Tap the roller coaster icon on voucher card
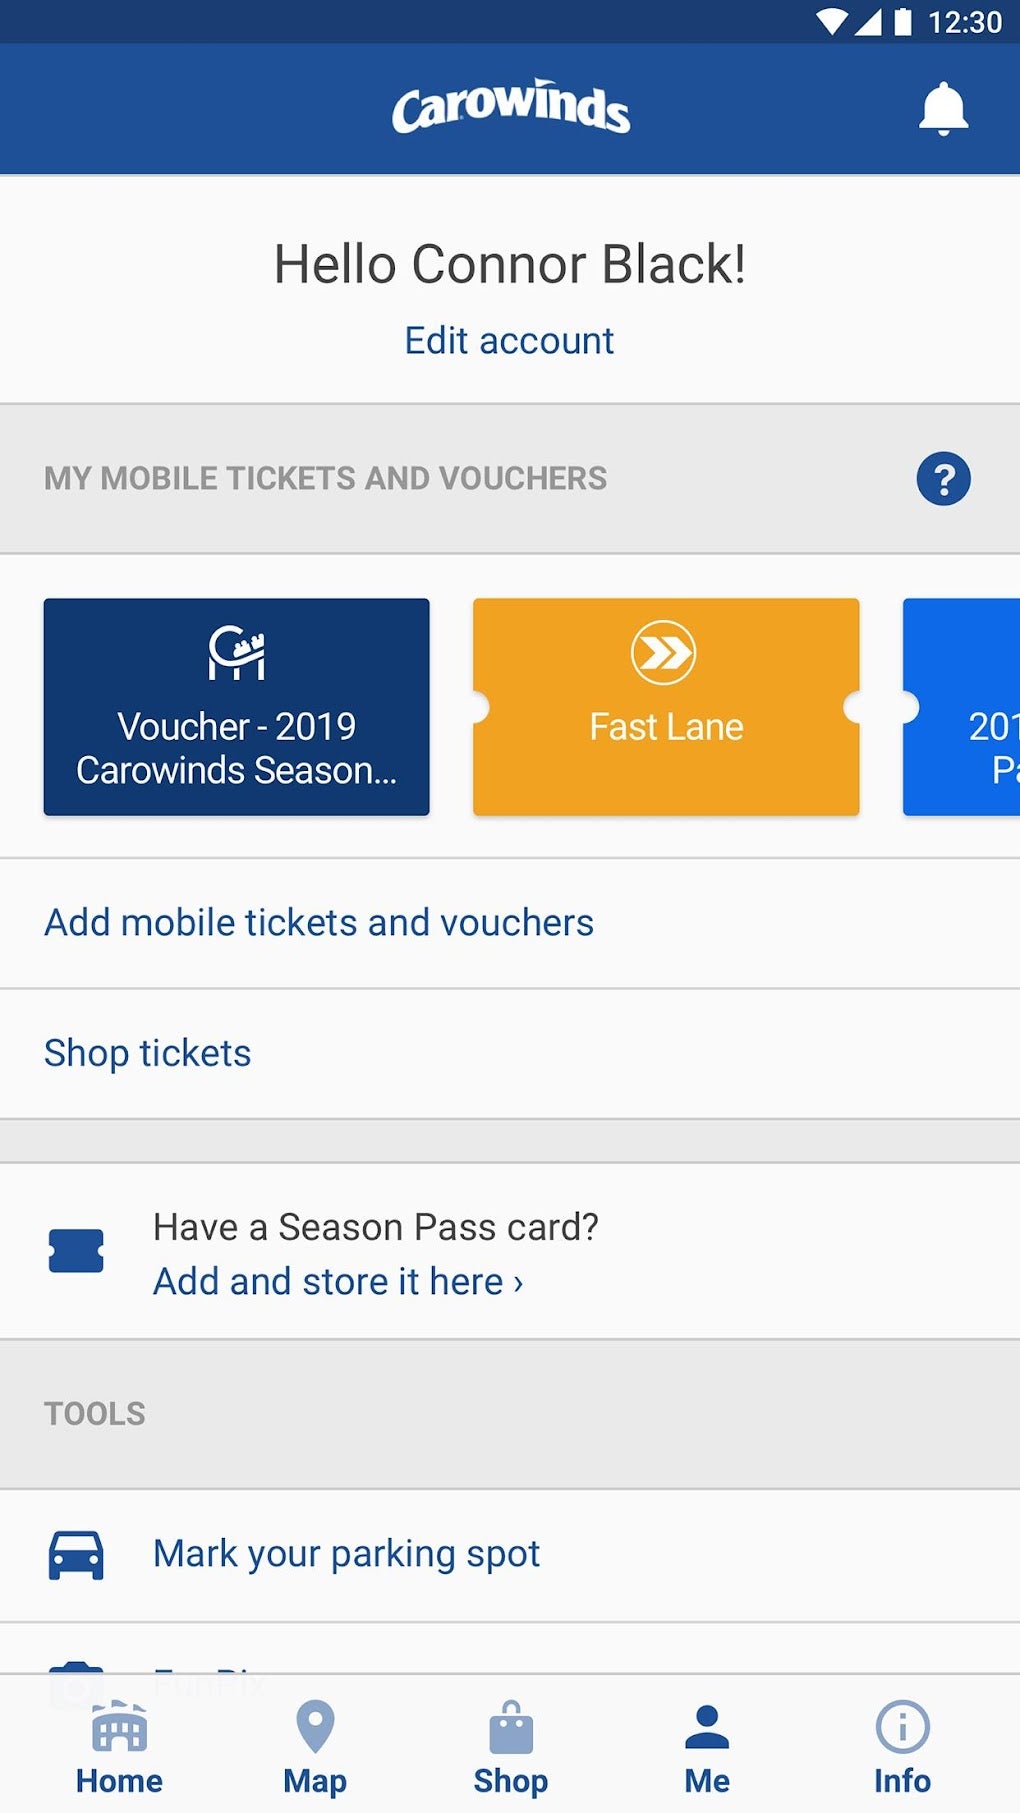1020x1813 pixels. pos(236,653)
